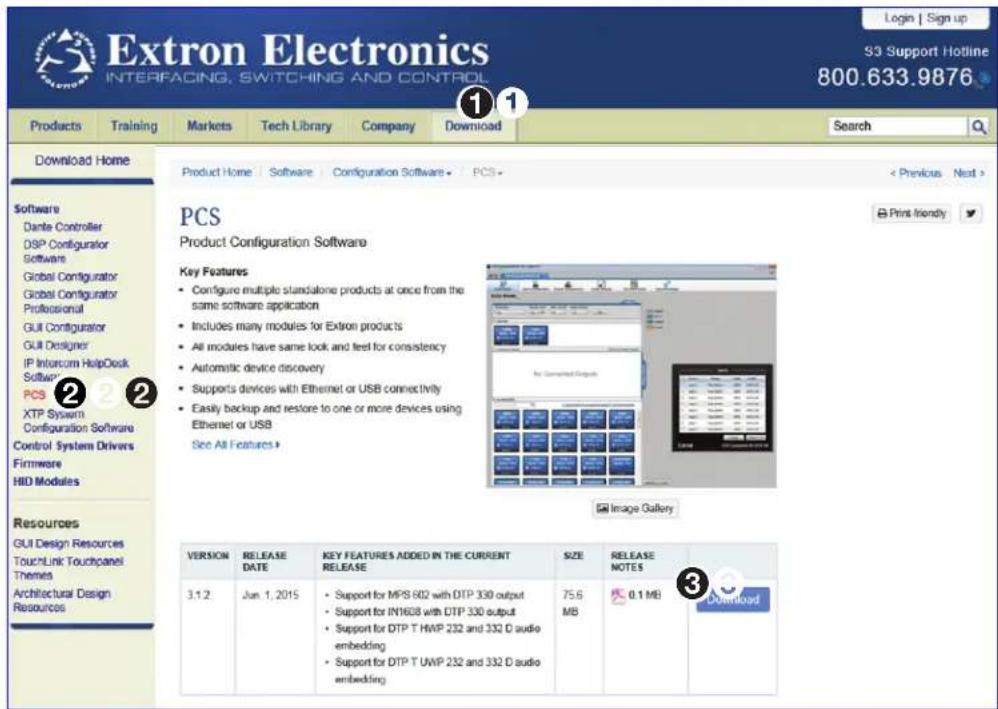This screenshot has width=998, height=709.
Task: Click the release date Jun. 1, 2015
Action: tap(271, 595)
